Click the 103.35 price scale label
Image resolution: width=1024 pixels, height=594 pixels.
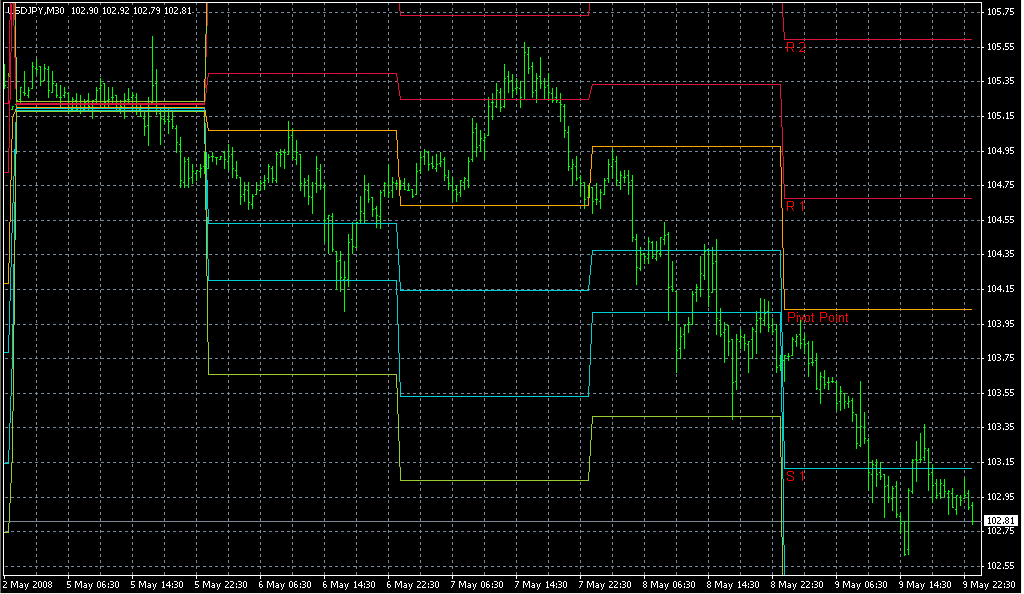pos(1000,427)
